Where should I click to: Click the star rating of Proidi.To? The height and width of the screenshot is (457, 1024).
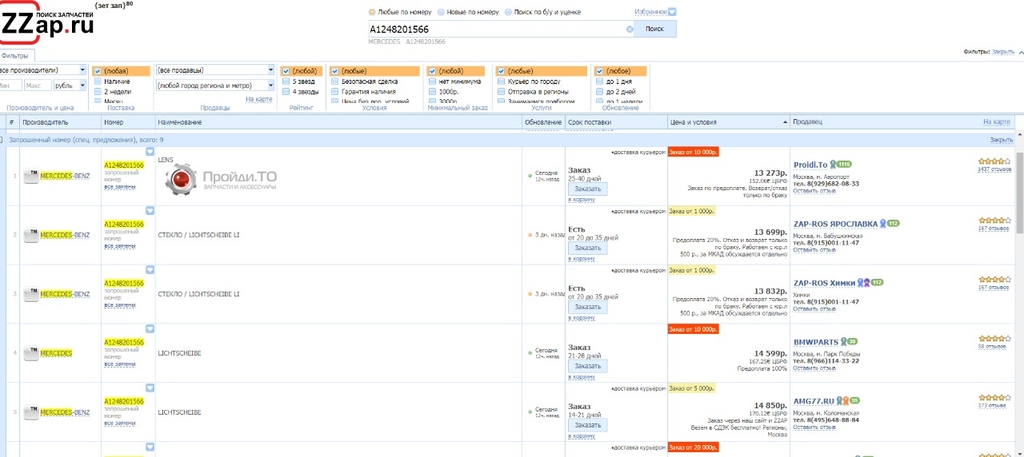[x=994, y=161]
